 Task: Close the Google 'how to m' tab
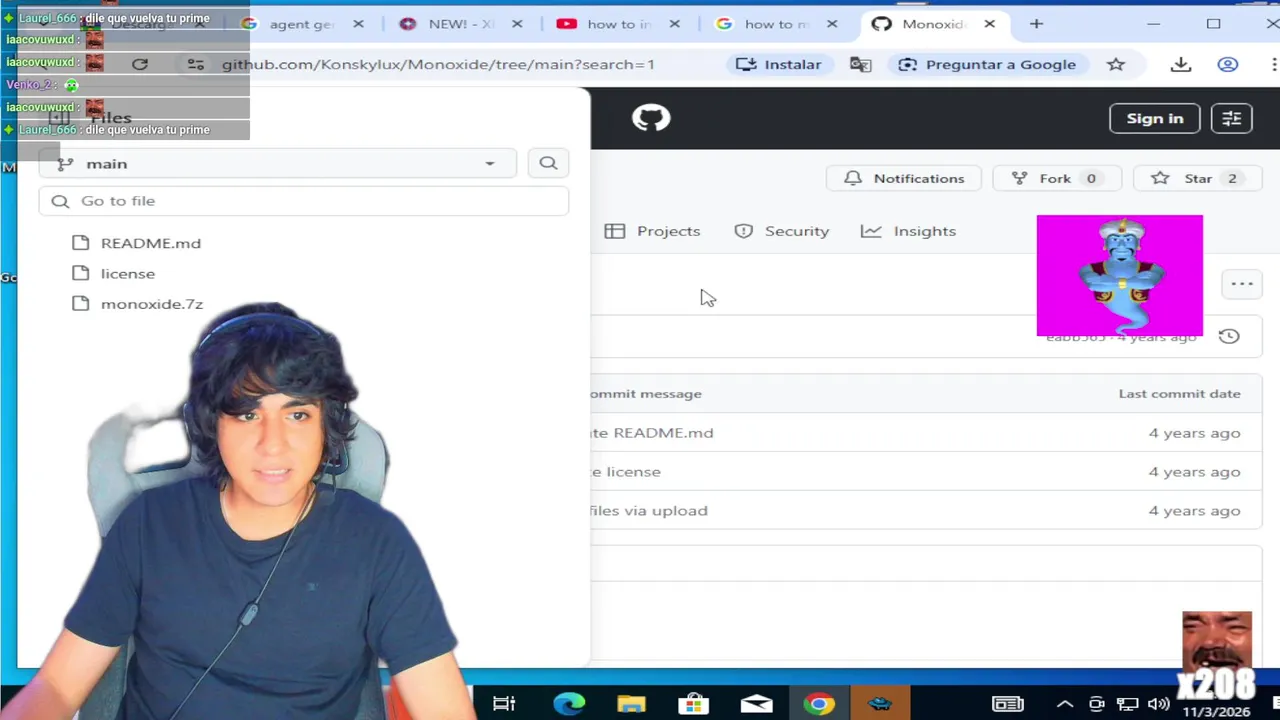click(x=832, y=24)
